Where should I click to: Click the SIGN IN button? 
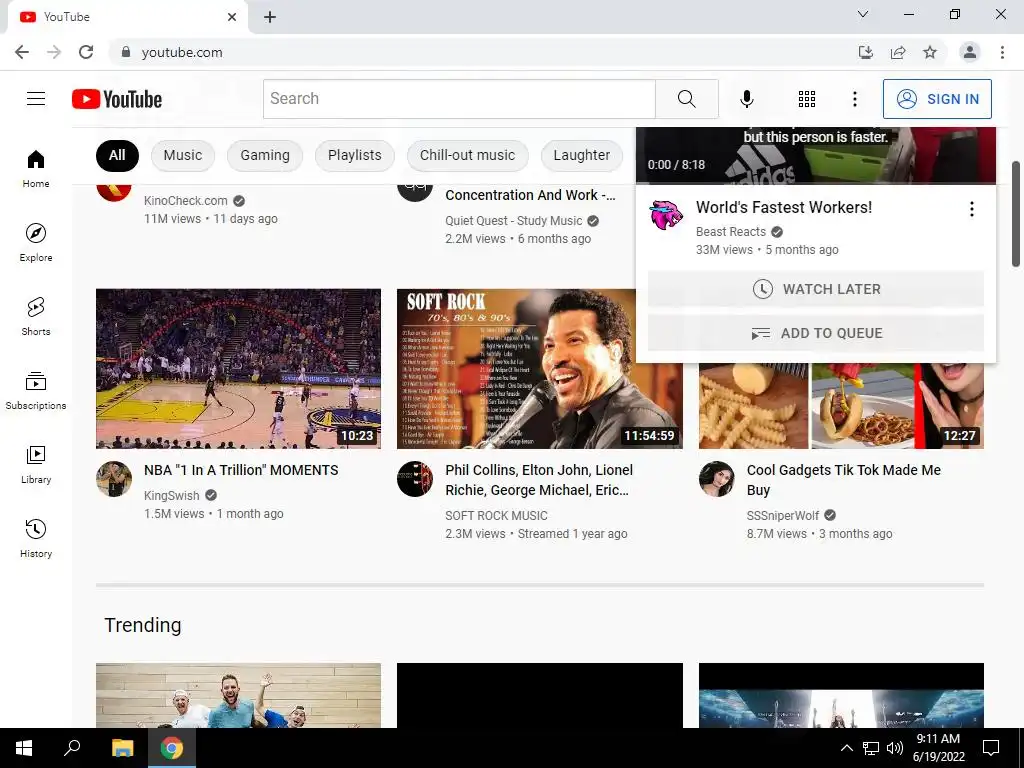[x=937, y=99]
